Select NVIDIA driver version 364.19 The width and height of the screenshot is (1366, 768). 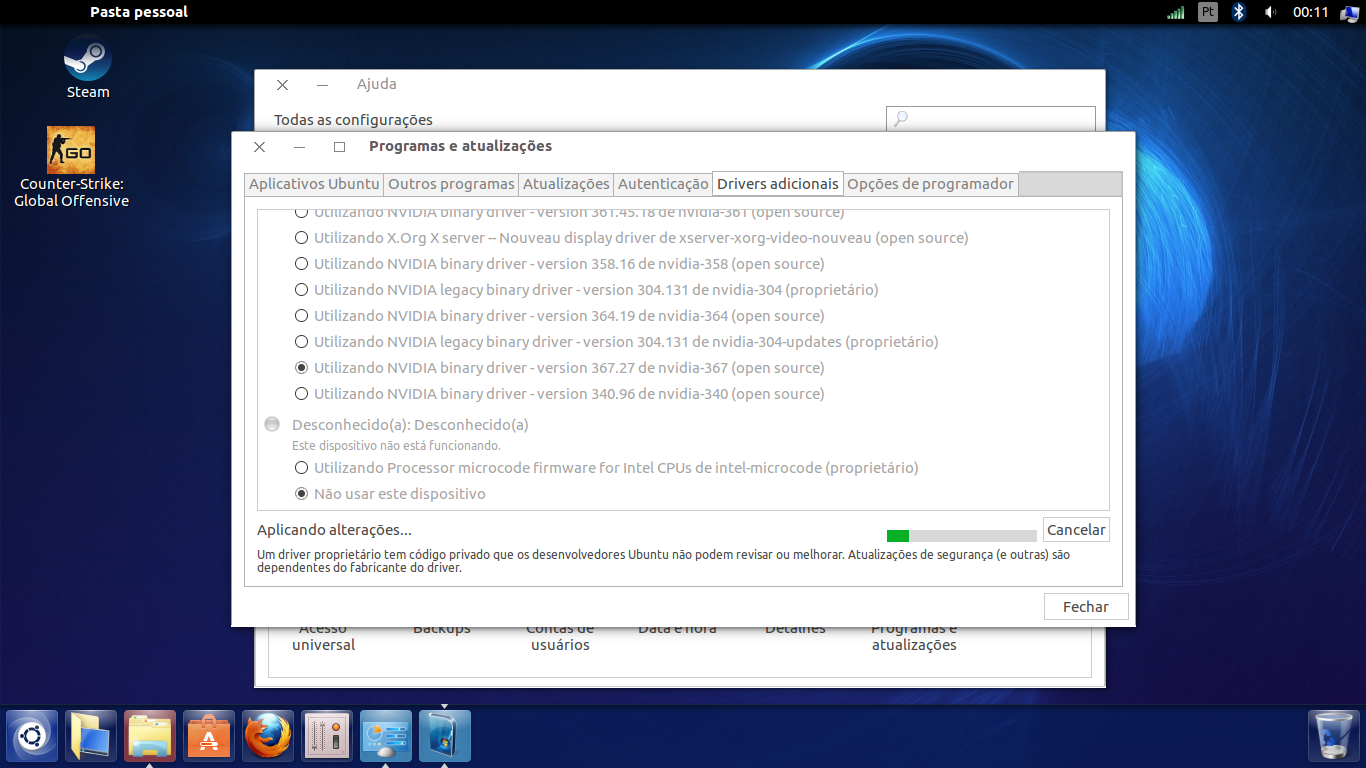coord(559,316)
